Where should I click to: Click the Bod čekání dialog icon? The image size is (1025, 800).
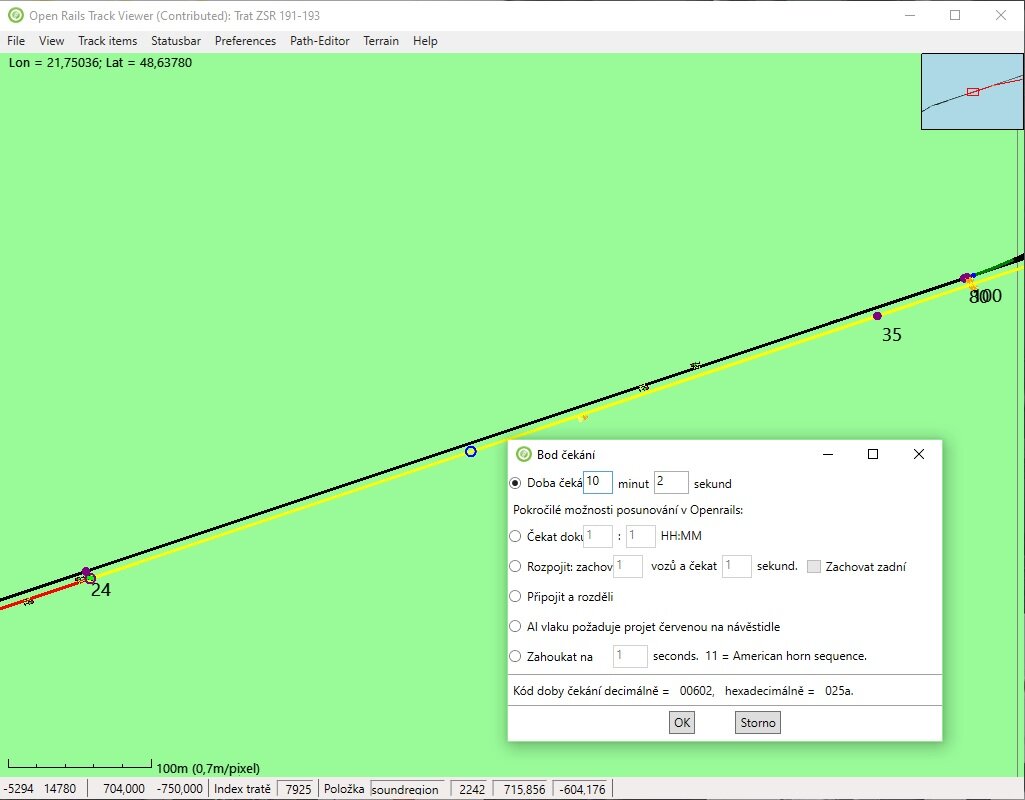tap(525, 454)
